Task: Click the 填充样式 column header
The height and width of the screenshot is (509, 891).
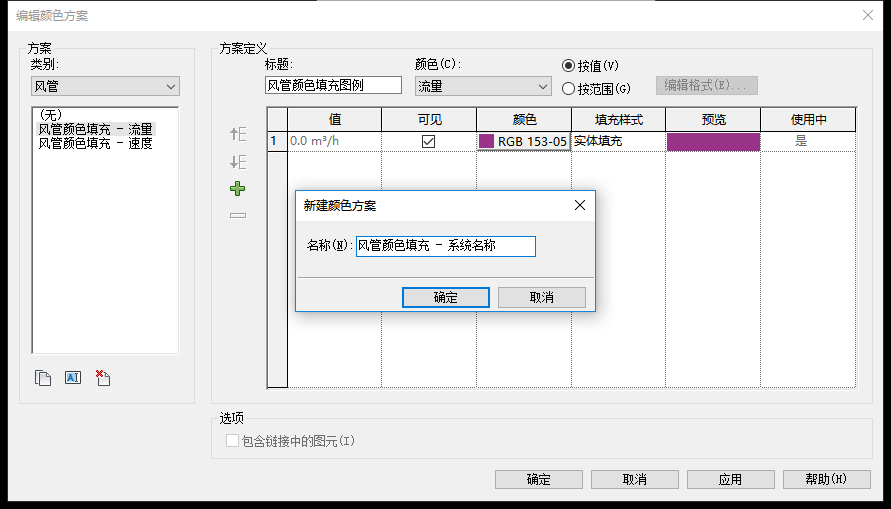Action: tap(618, 119)
